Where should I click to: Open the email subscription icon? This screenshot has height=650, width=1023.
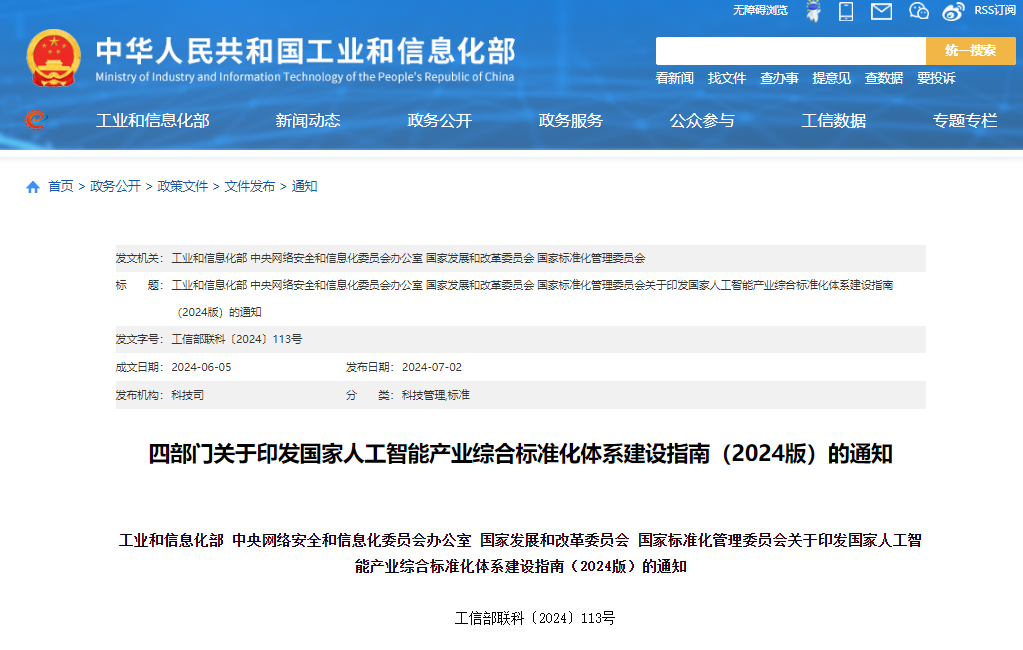pos(882,11)
